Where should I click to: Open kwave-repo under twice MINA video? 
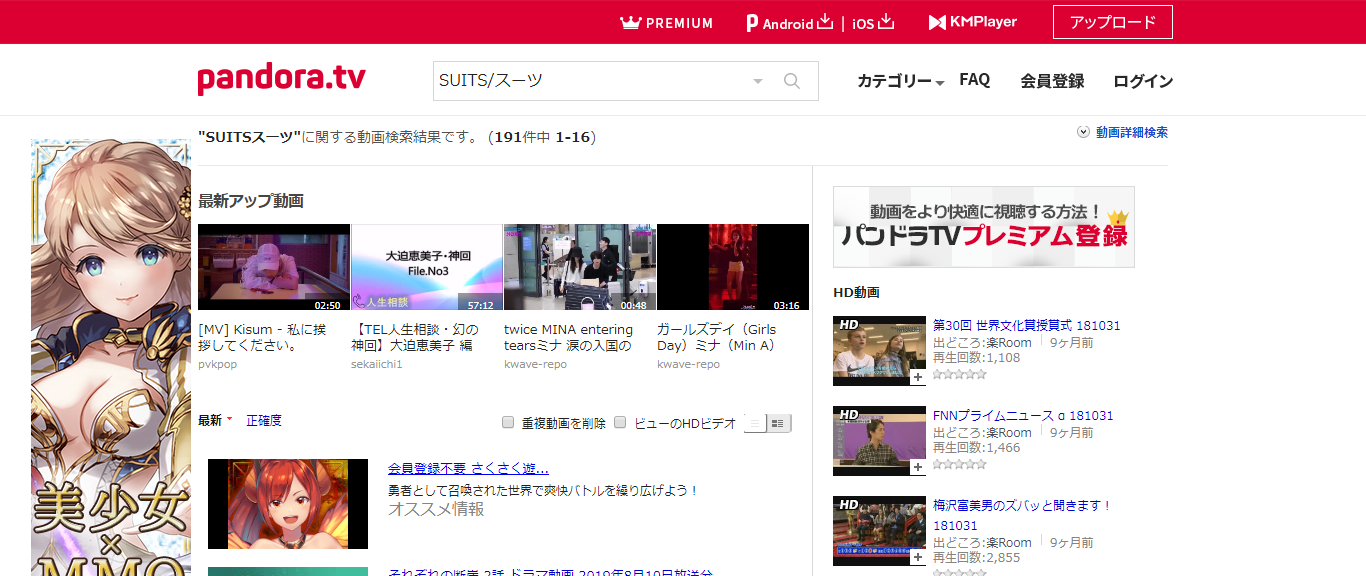pyautogui.click(x=535, y=364)
